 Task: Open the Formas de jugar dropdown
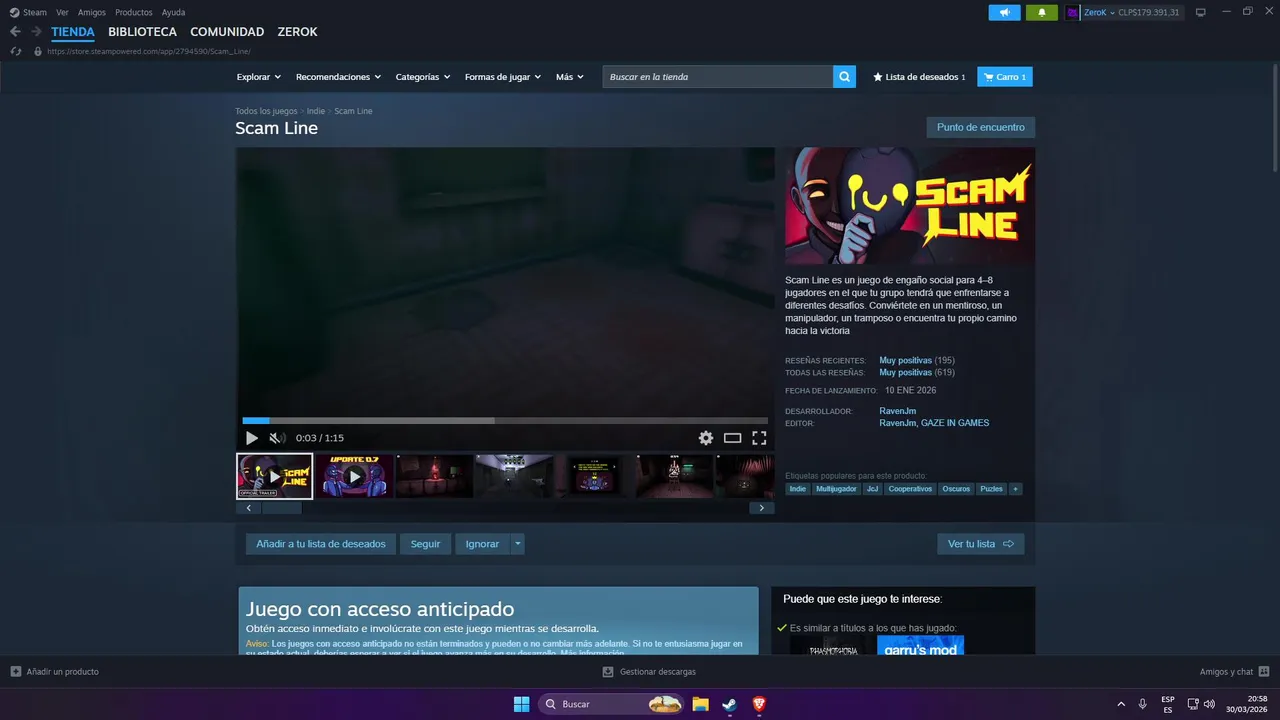pyautogui.click(x=502, y=77)
